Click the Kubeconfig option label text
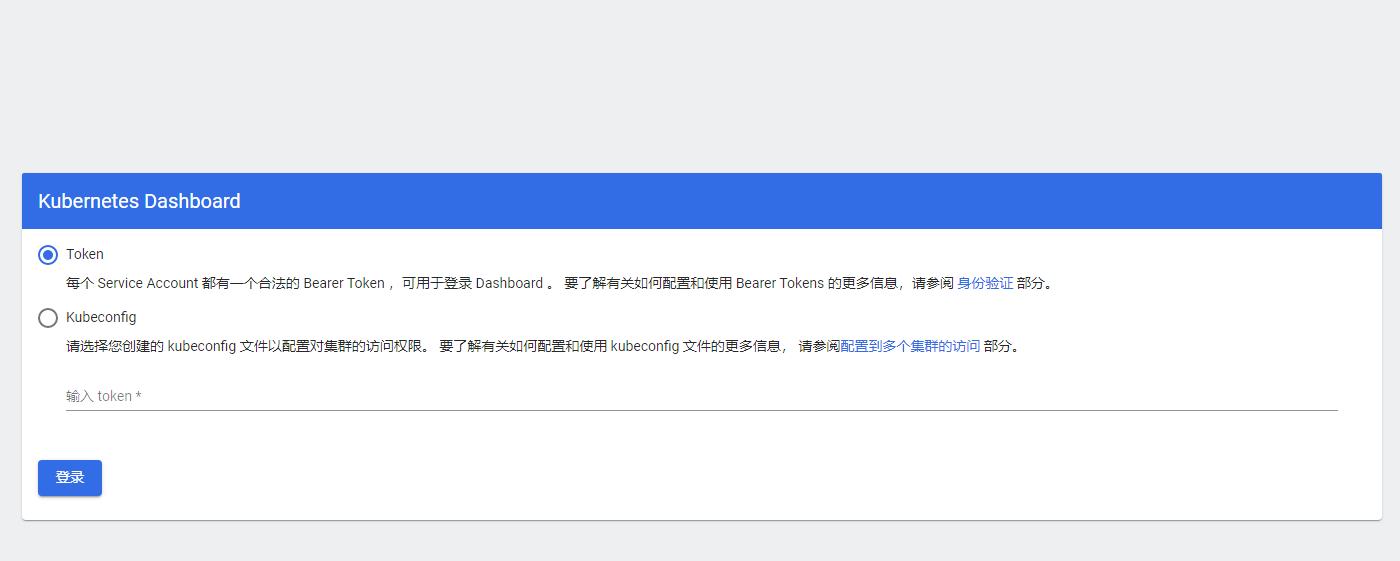Screen dimensions: 1400x561 coord(101,317)
